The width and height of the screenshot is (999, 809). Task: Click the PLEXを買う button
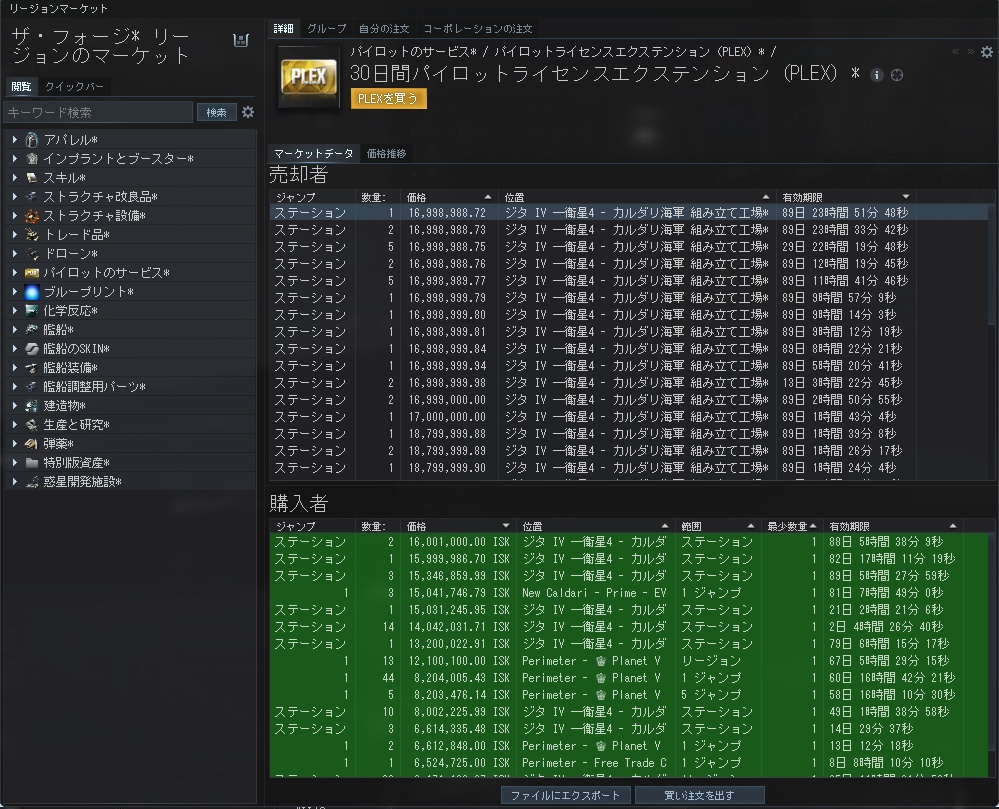[388, 99]
